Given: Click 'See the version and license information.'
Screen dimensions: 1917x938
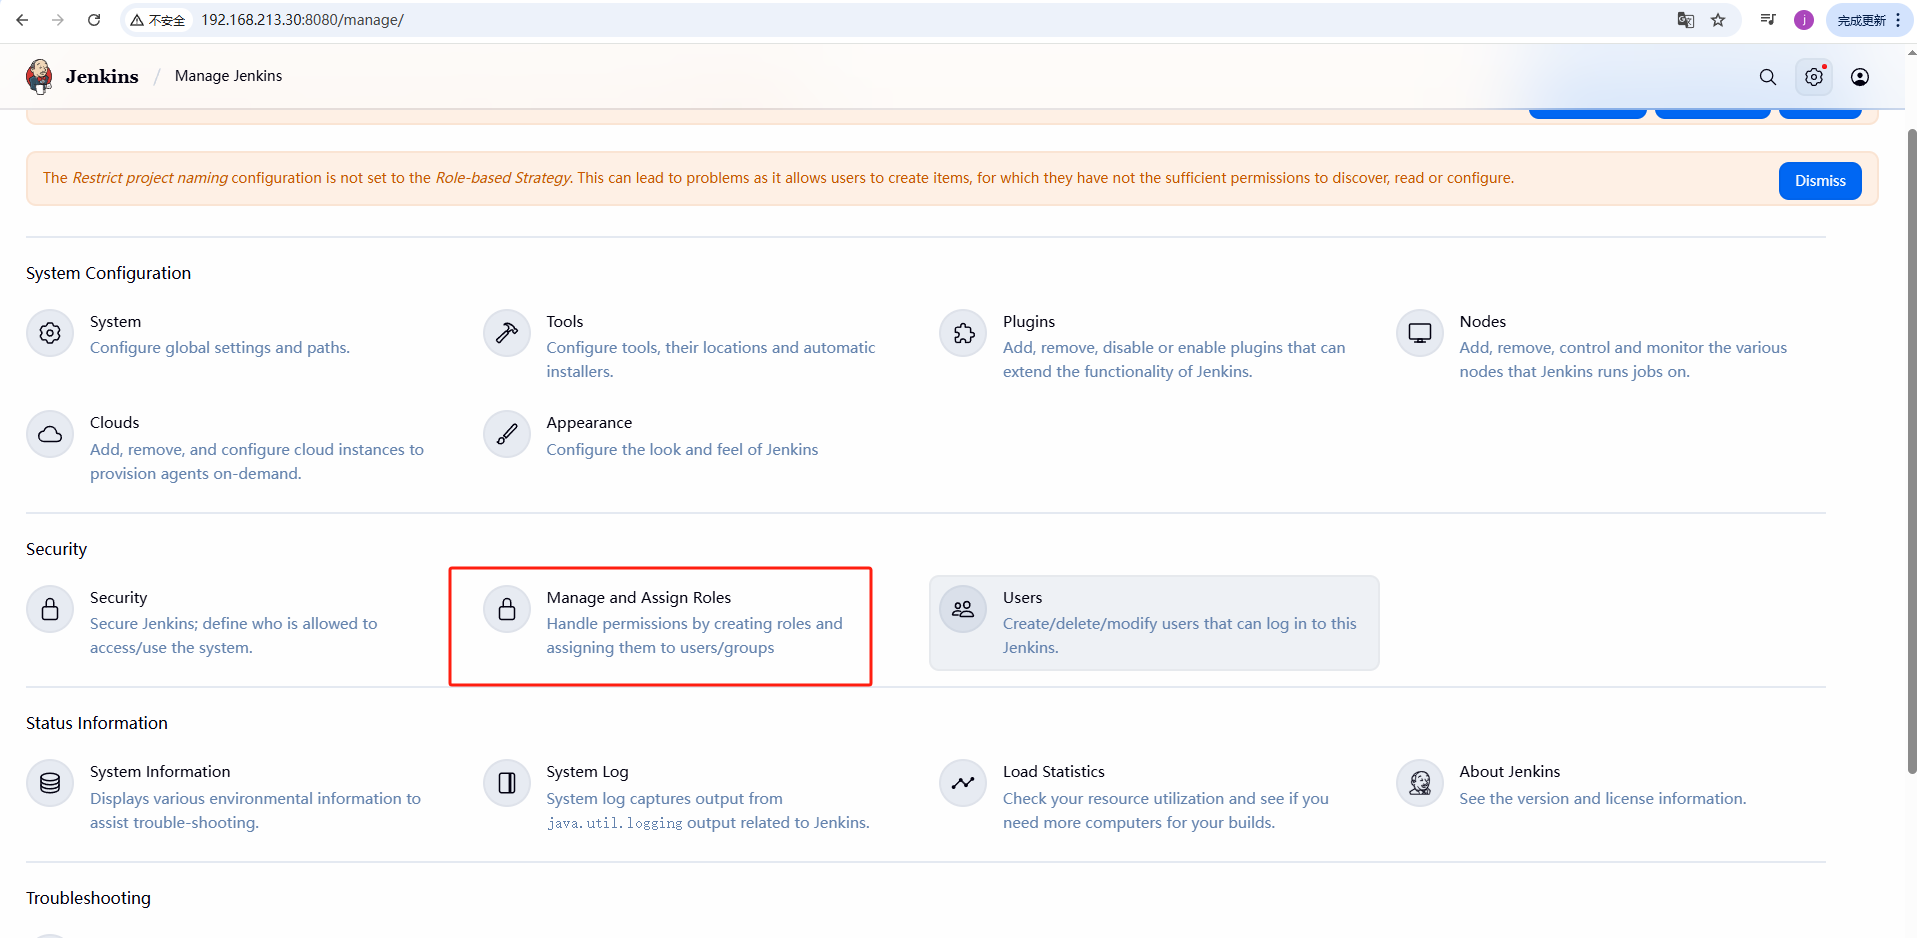Looking at the screenshot, I should (x=1602, y=799).
